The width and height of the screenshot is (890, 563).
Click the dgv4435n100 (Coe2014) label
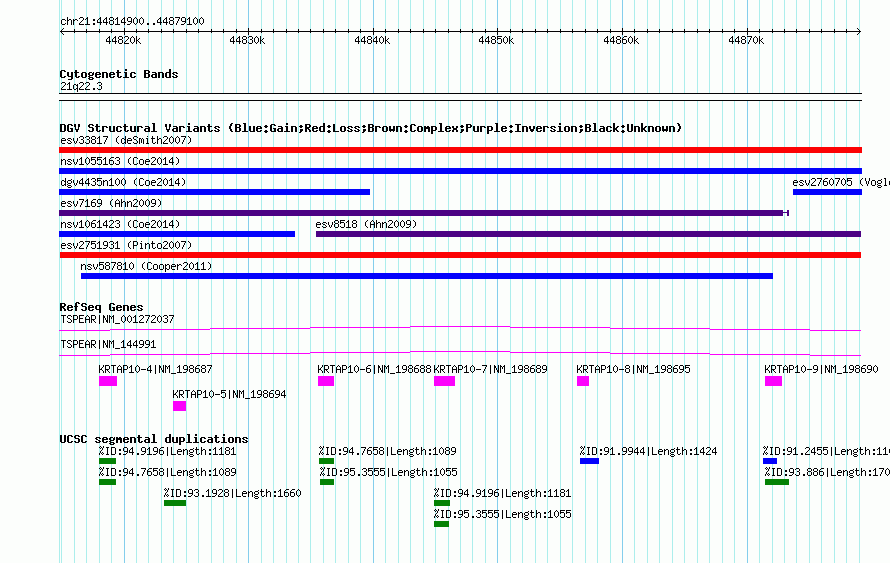coord(123,182)
